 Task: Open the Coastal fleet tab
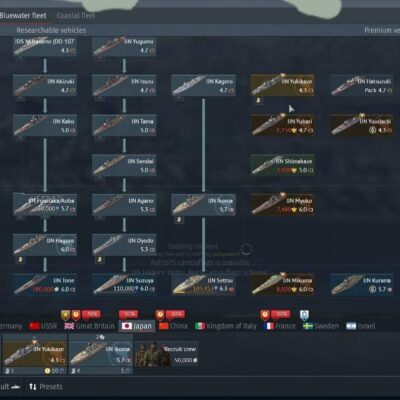coord(76,15)
